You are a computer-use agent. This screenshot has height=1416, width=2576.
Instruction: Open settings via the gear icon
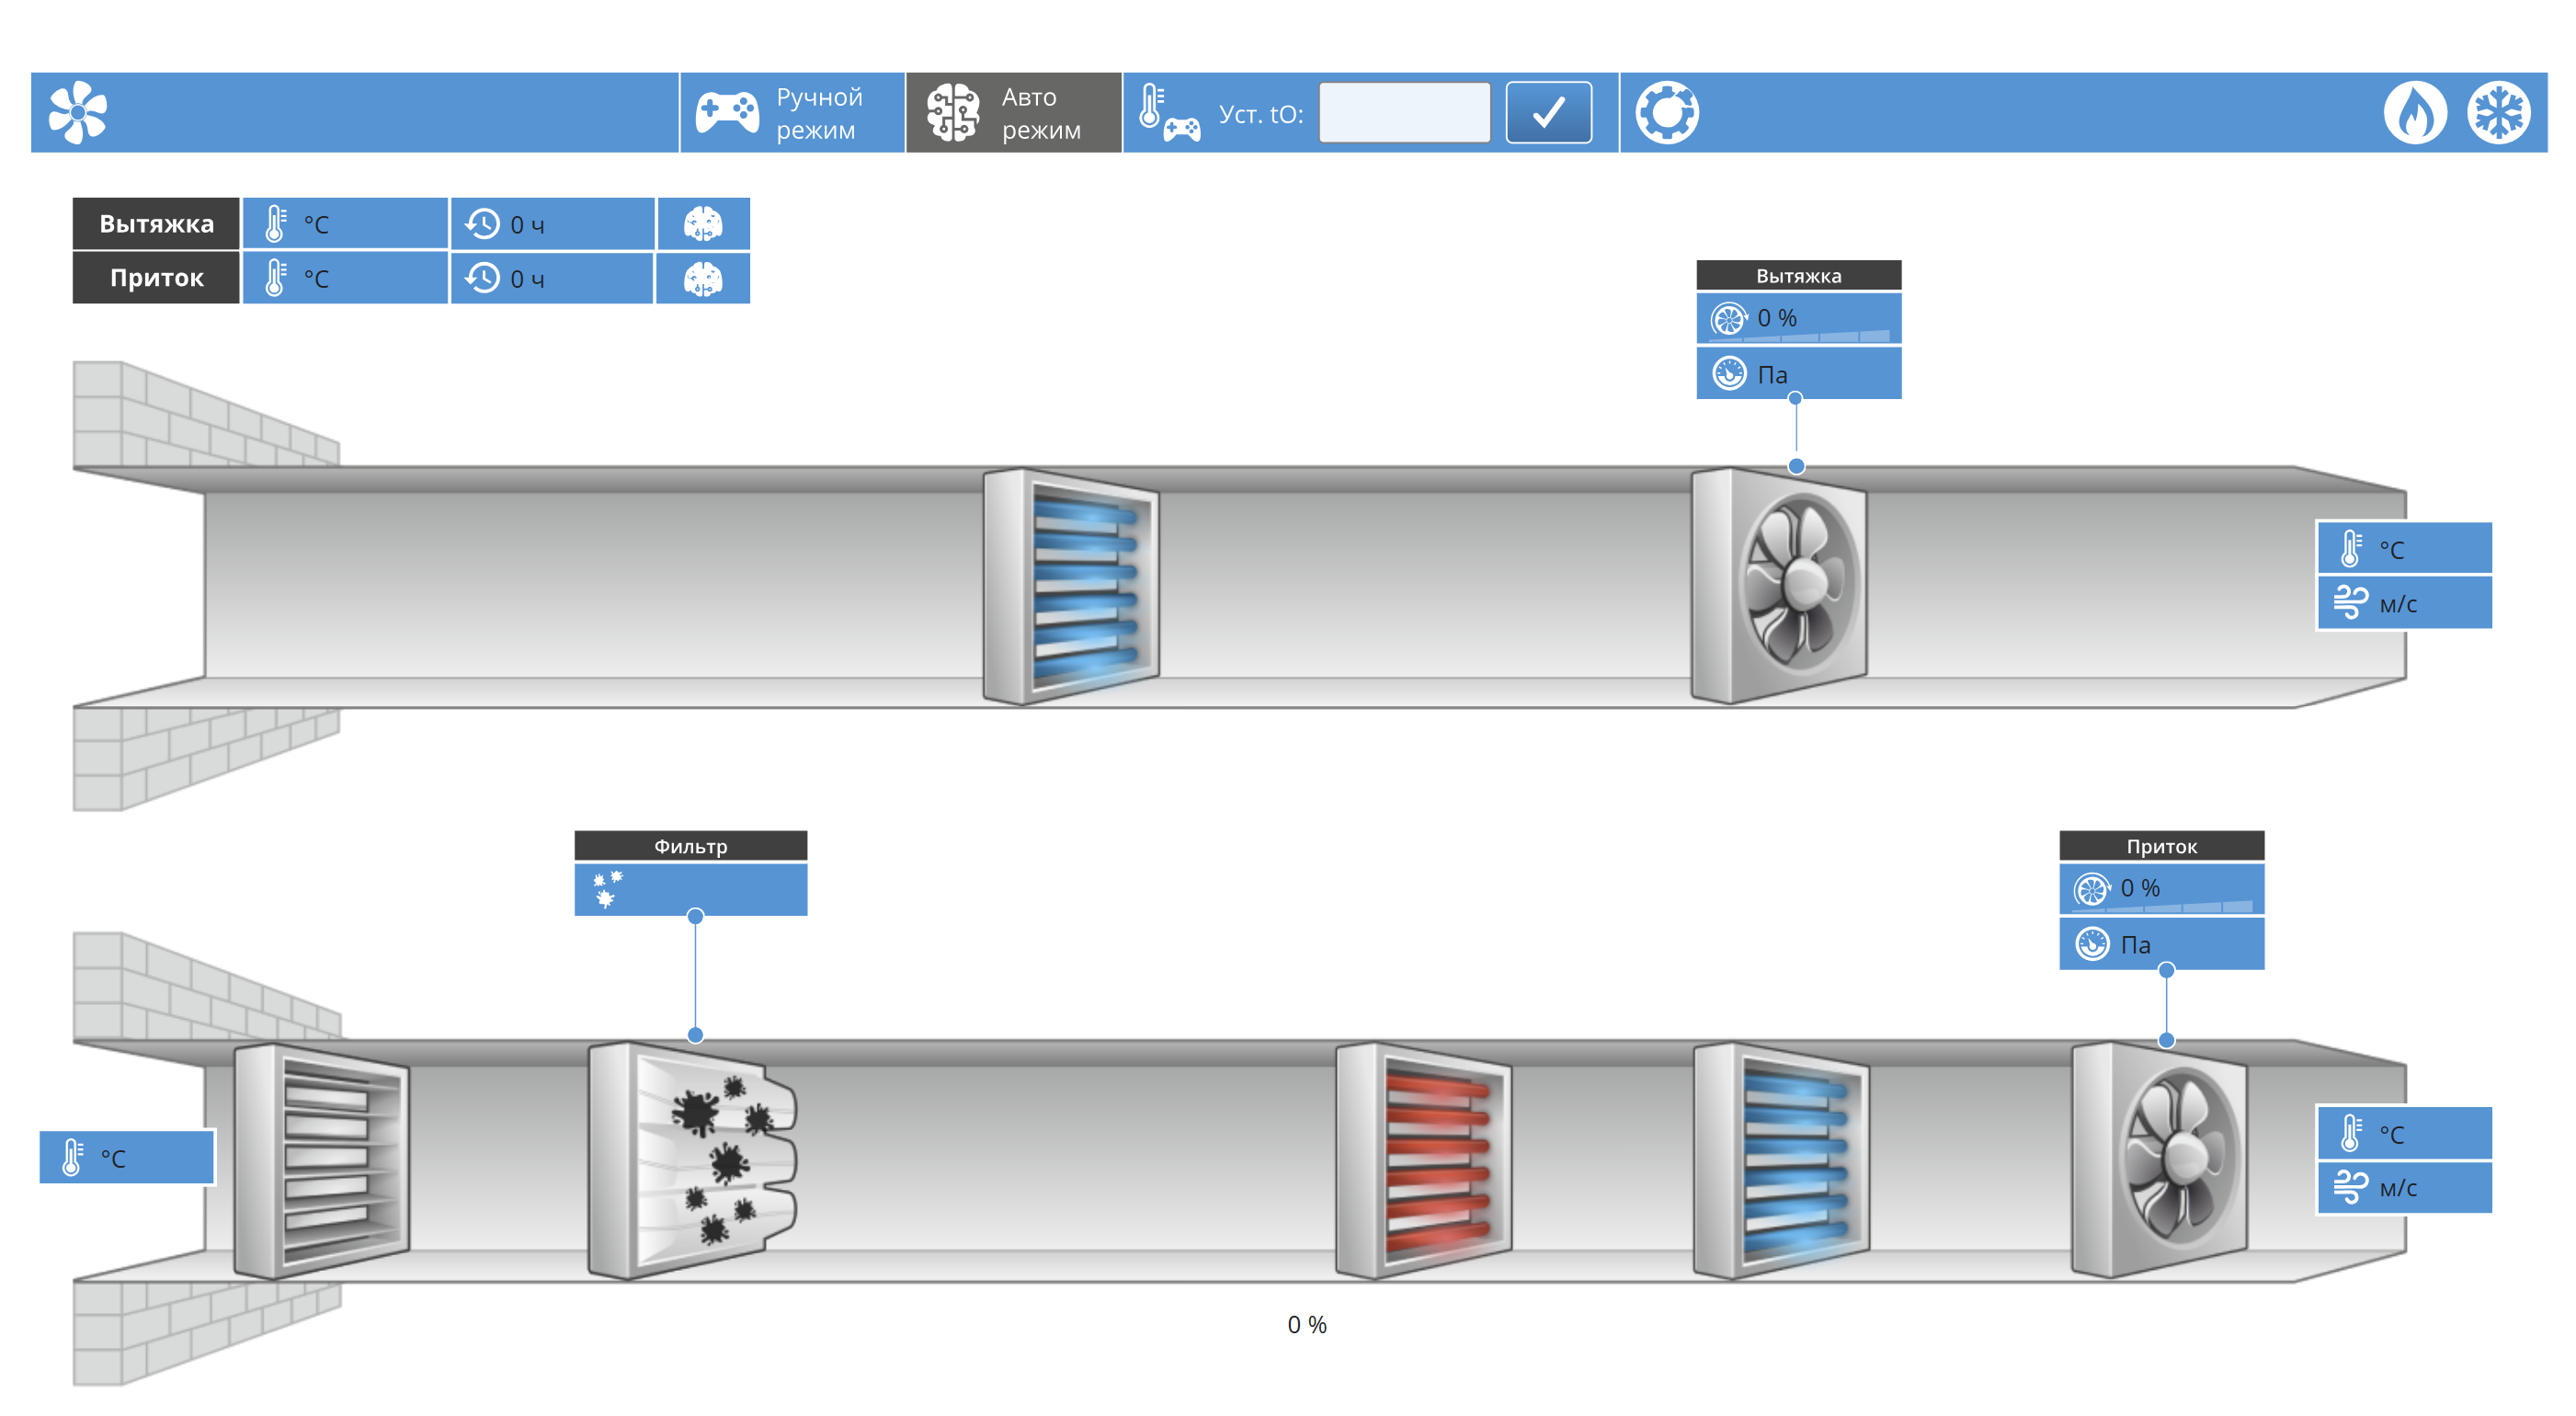(x=1666, y=113)
